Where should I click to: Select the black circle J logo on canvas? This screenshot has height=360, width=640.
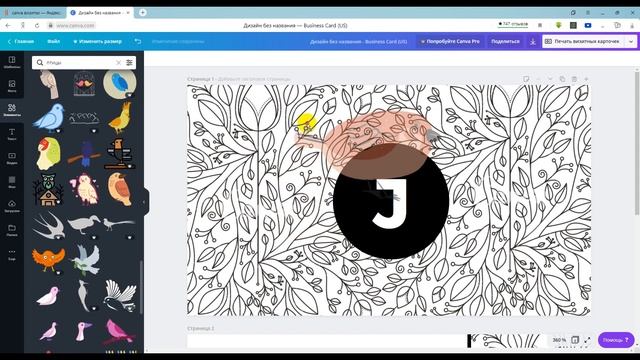(391, 201)
